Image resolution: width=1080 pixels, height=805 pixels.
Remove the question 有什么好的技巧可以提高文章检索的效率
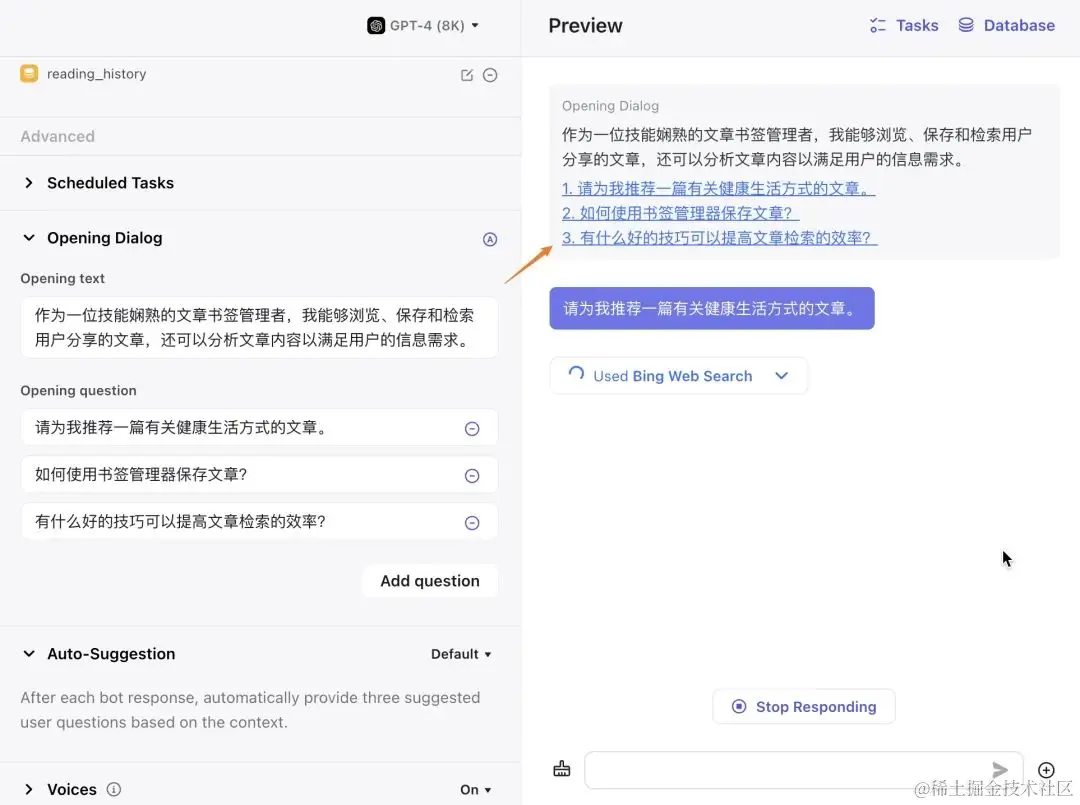click(x=472, y=523)
